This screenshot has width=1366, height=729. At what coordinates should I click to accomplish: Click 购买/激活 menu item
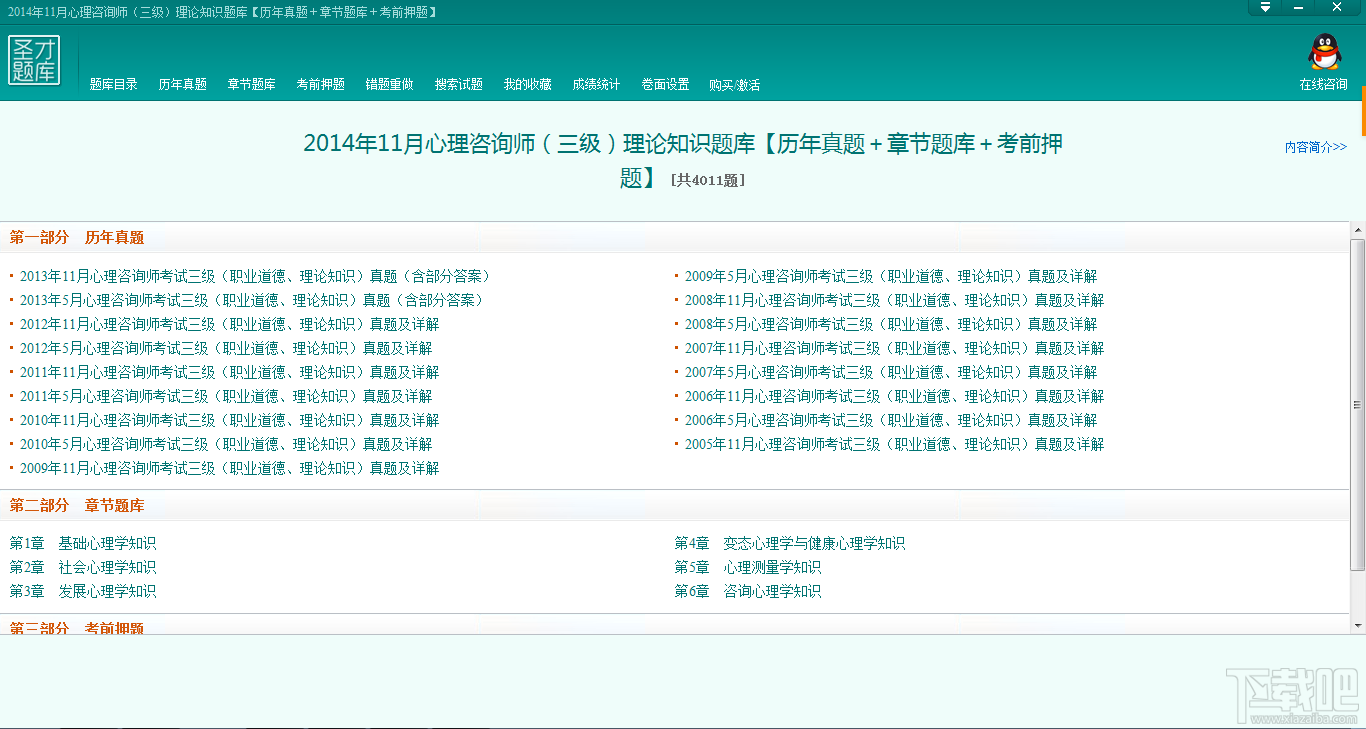pyautogui.click(x=735, y=85)
